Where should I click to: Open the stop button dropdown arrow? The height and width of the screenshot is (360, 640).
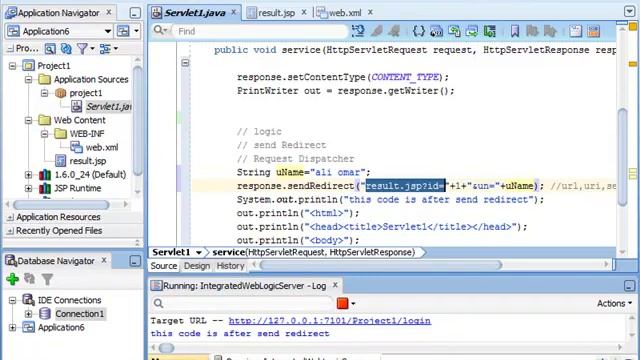click(353, 304)
